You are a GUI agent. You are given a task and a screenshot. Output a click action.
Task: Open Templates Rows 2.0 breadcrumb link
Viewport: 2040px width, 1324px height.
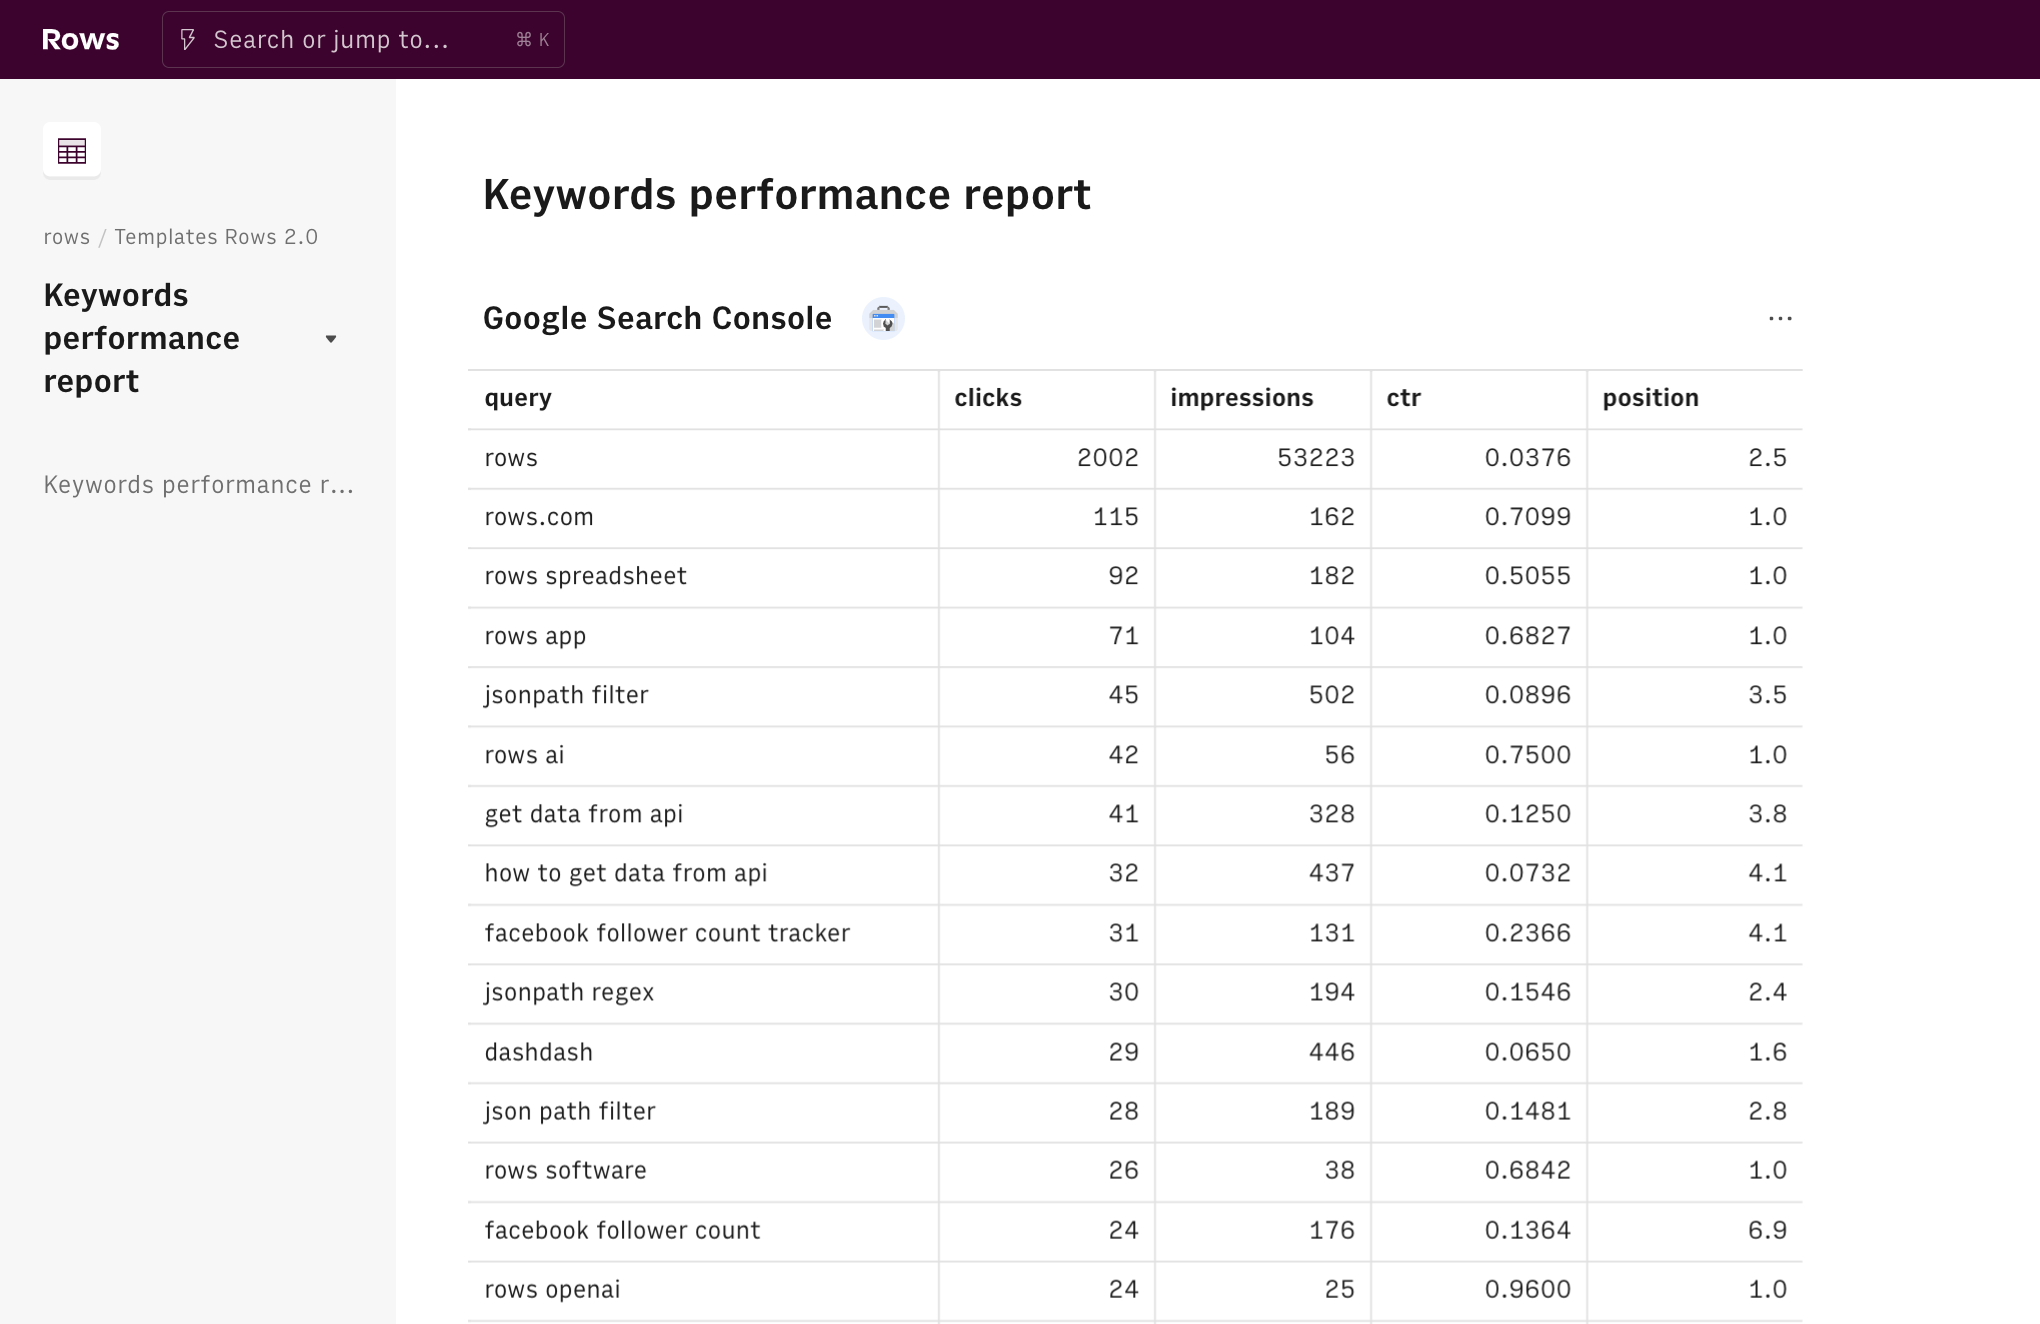pyautogui.click(x=216, y=237)
